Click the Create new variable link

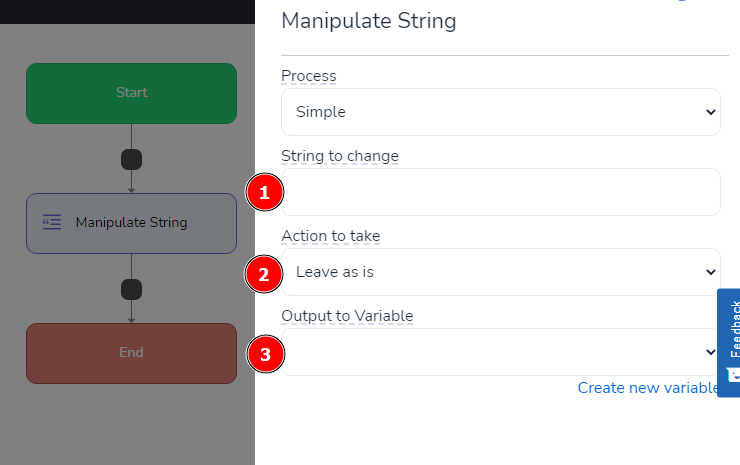tap(648, 388)
